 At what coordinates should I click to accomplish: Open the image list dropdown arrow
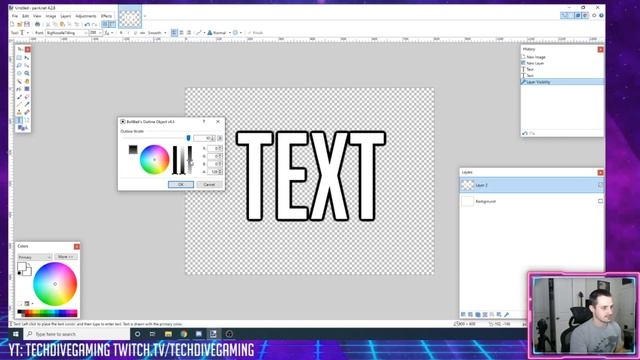tap(145, 16)
